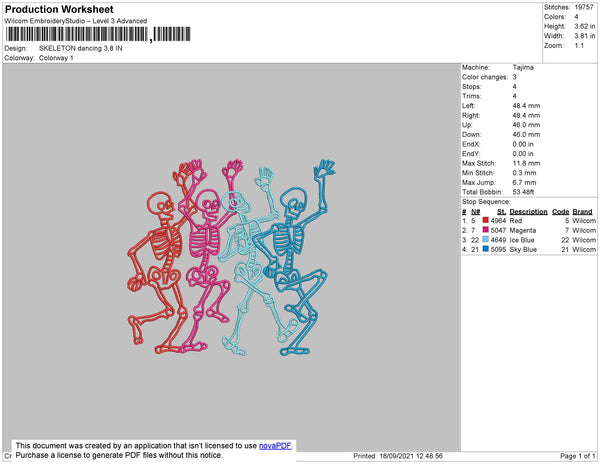Click stitch count '5047' in stop sequence
Screen dimensions: 600x464
click(498, 230)
